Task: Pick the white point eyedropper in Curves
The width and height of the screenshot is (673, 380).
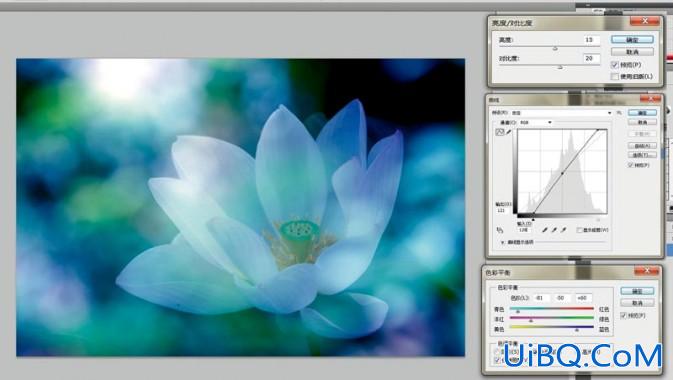Action: [564, 230]
